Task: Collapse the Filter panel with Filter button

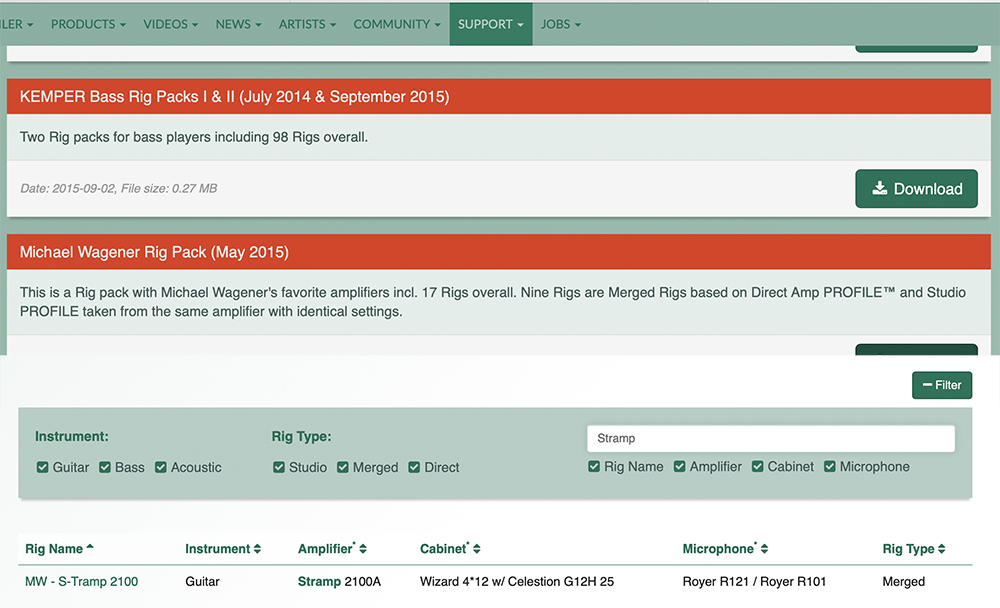Action: point(941,385)
